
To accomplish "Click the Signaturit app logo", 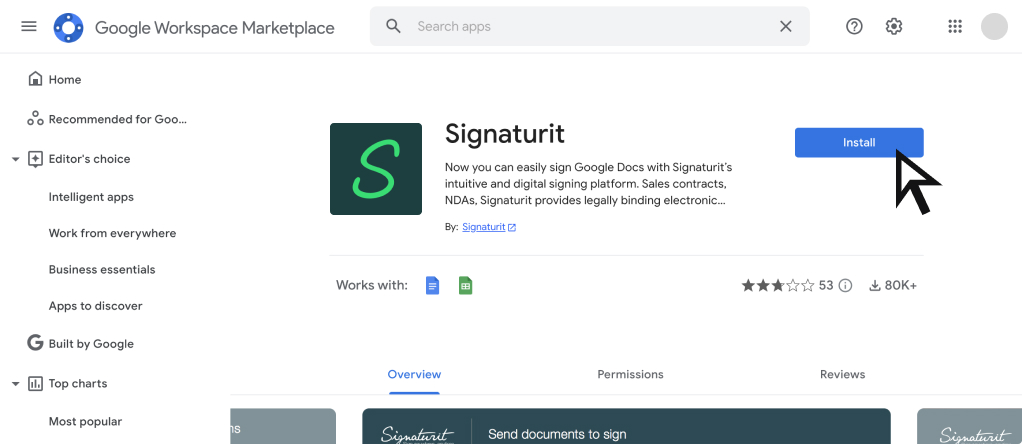I will click(375, 169).
